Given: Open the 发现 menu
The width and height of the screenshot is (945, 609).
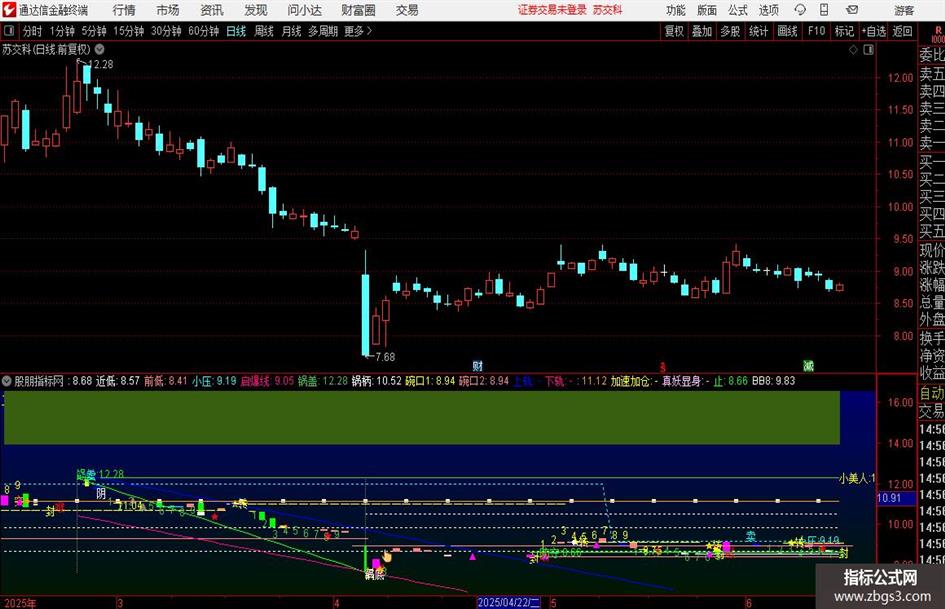Looking at the screenshot, I should (x=256, y=10).
